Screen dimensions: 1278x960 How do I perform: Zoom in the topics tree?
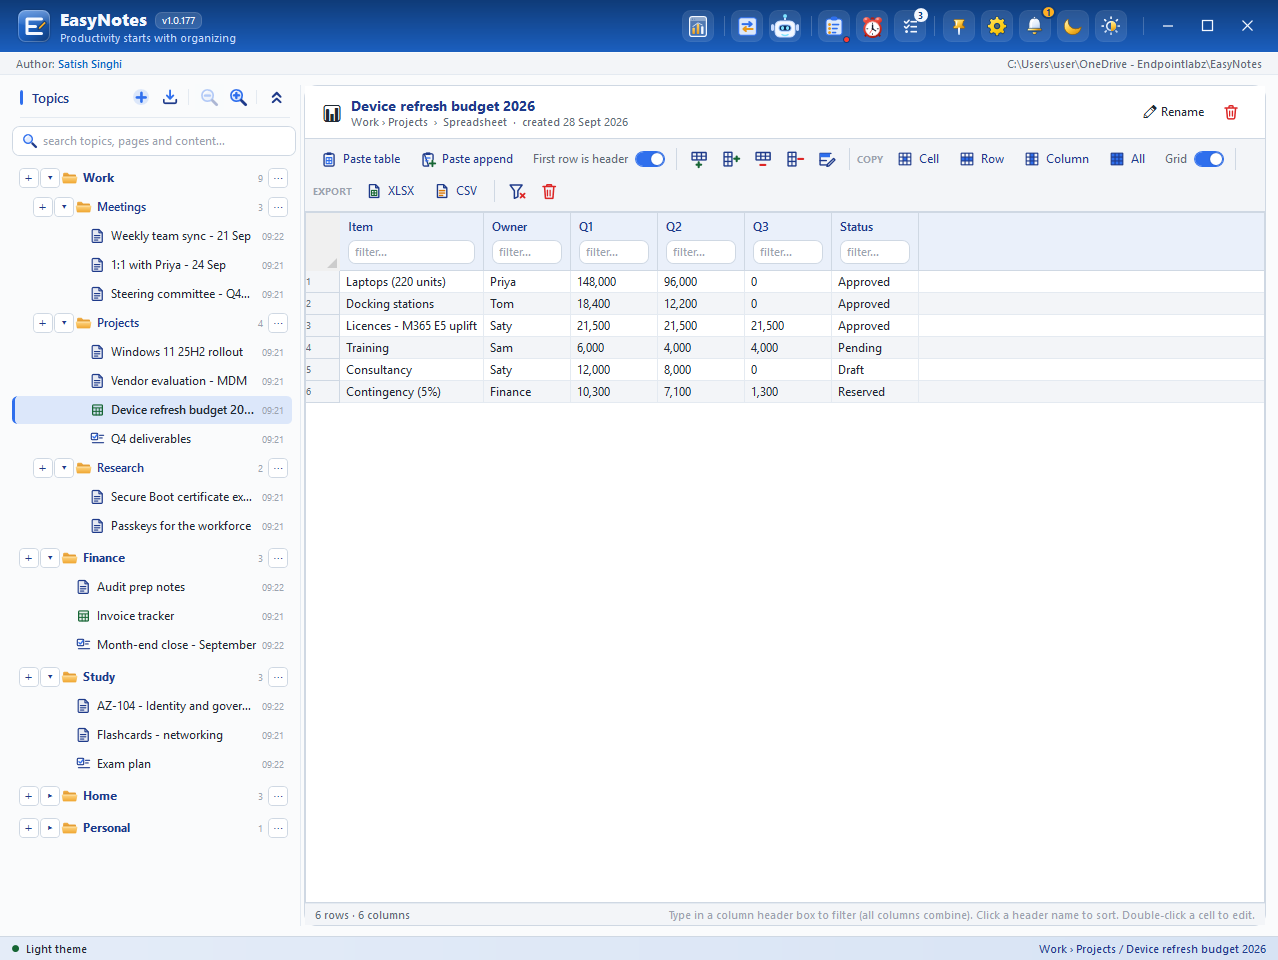238,97
